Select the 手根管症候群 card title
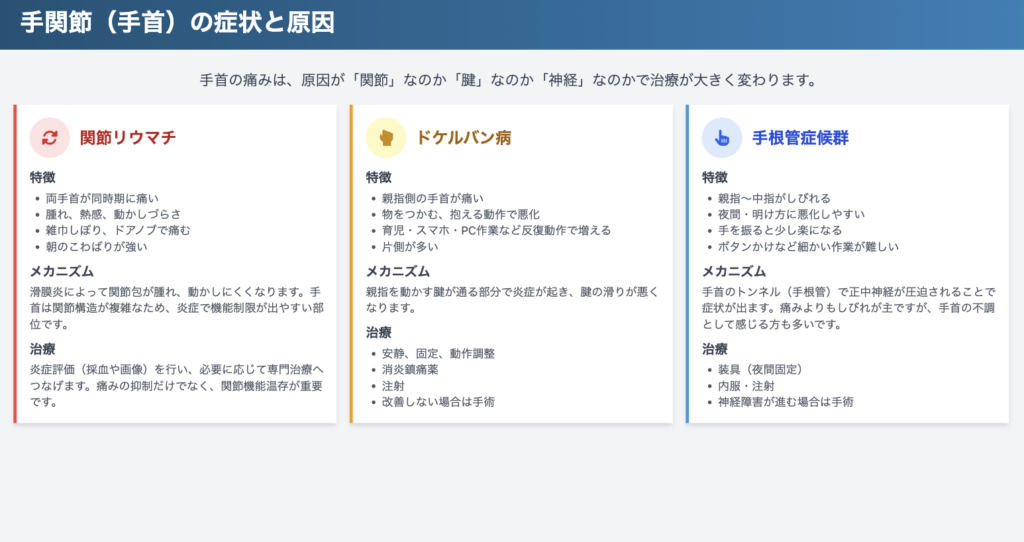Screen dimensions: 1024x542 800,138
